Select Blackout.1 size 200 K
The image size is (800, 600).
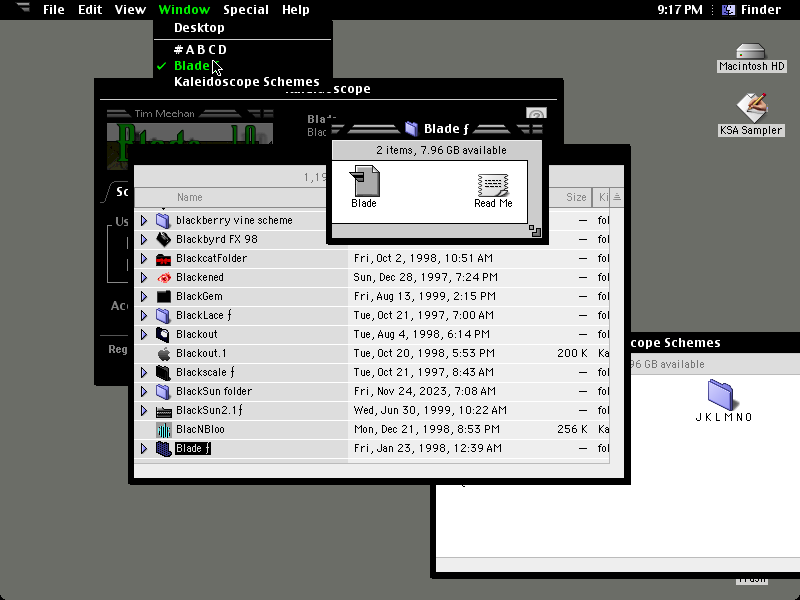pos(572,354)
